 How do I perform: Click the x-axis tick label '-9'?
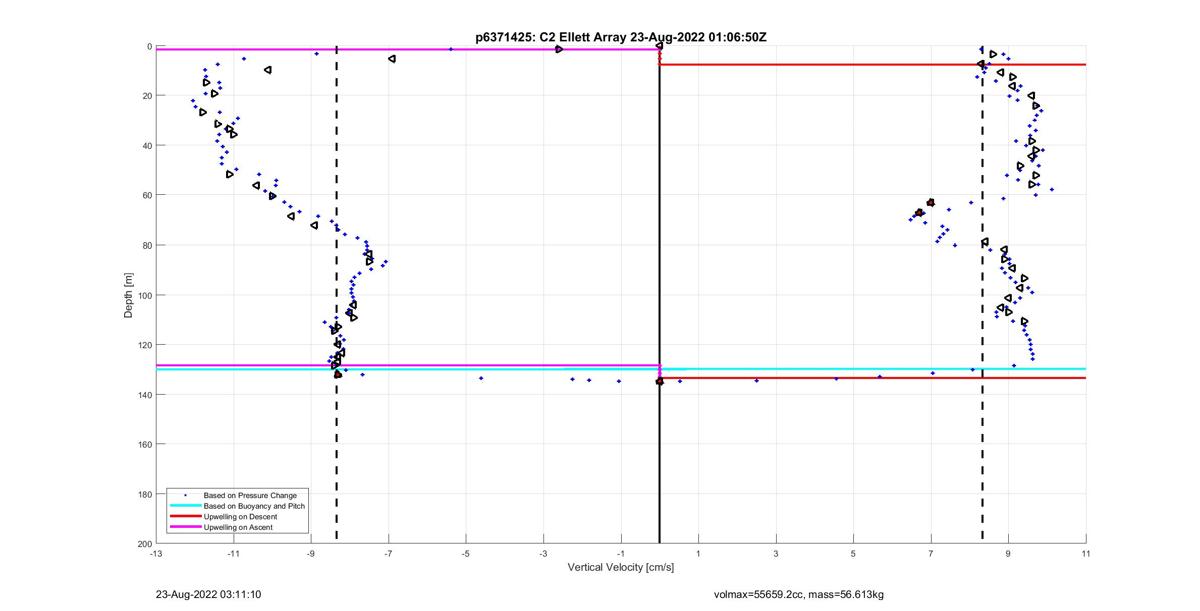point(310,553)
